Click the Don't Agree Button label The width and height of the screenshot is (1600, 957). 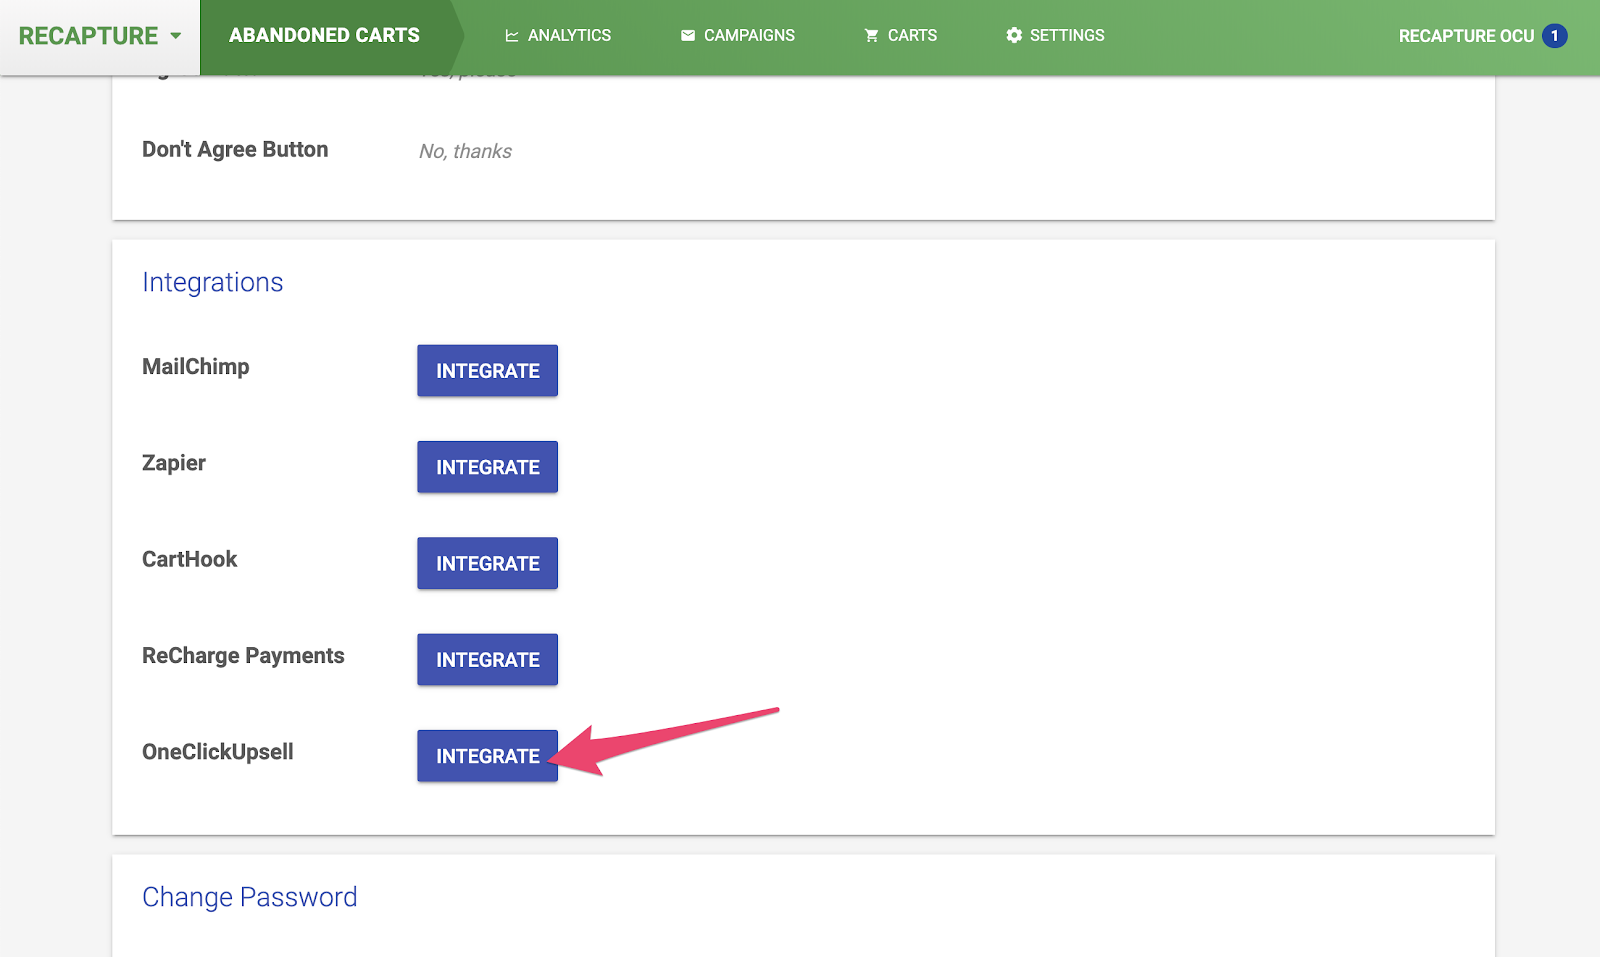[235, 150]
